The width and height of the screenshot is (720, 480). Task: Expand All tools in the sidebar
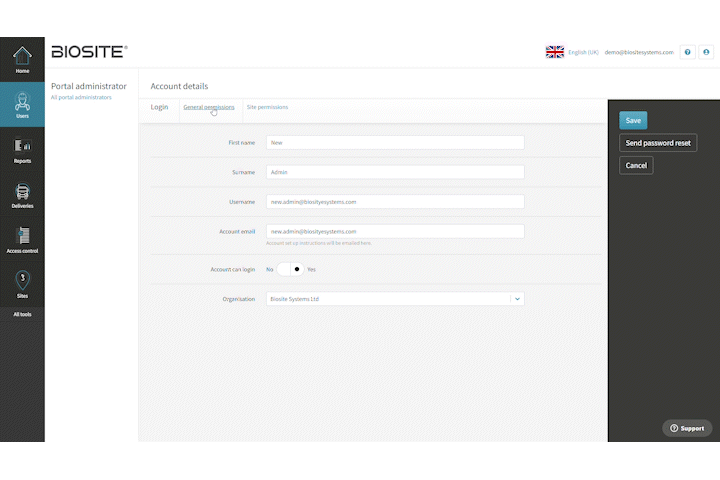coord(22,314)
